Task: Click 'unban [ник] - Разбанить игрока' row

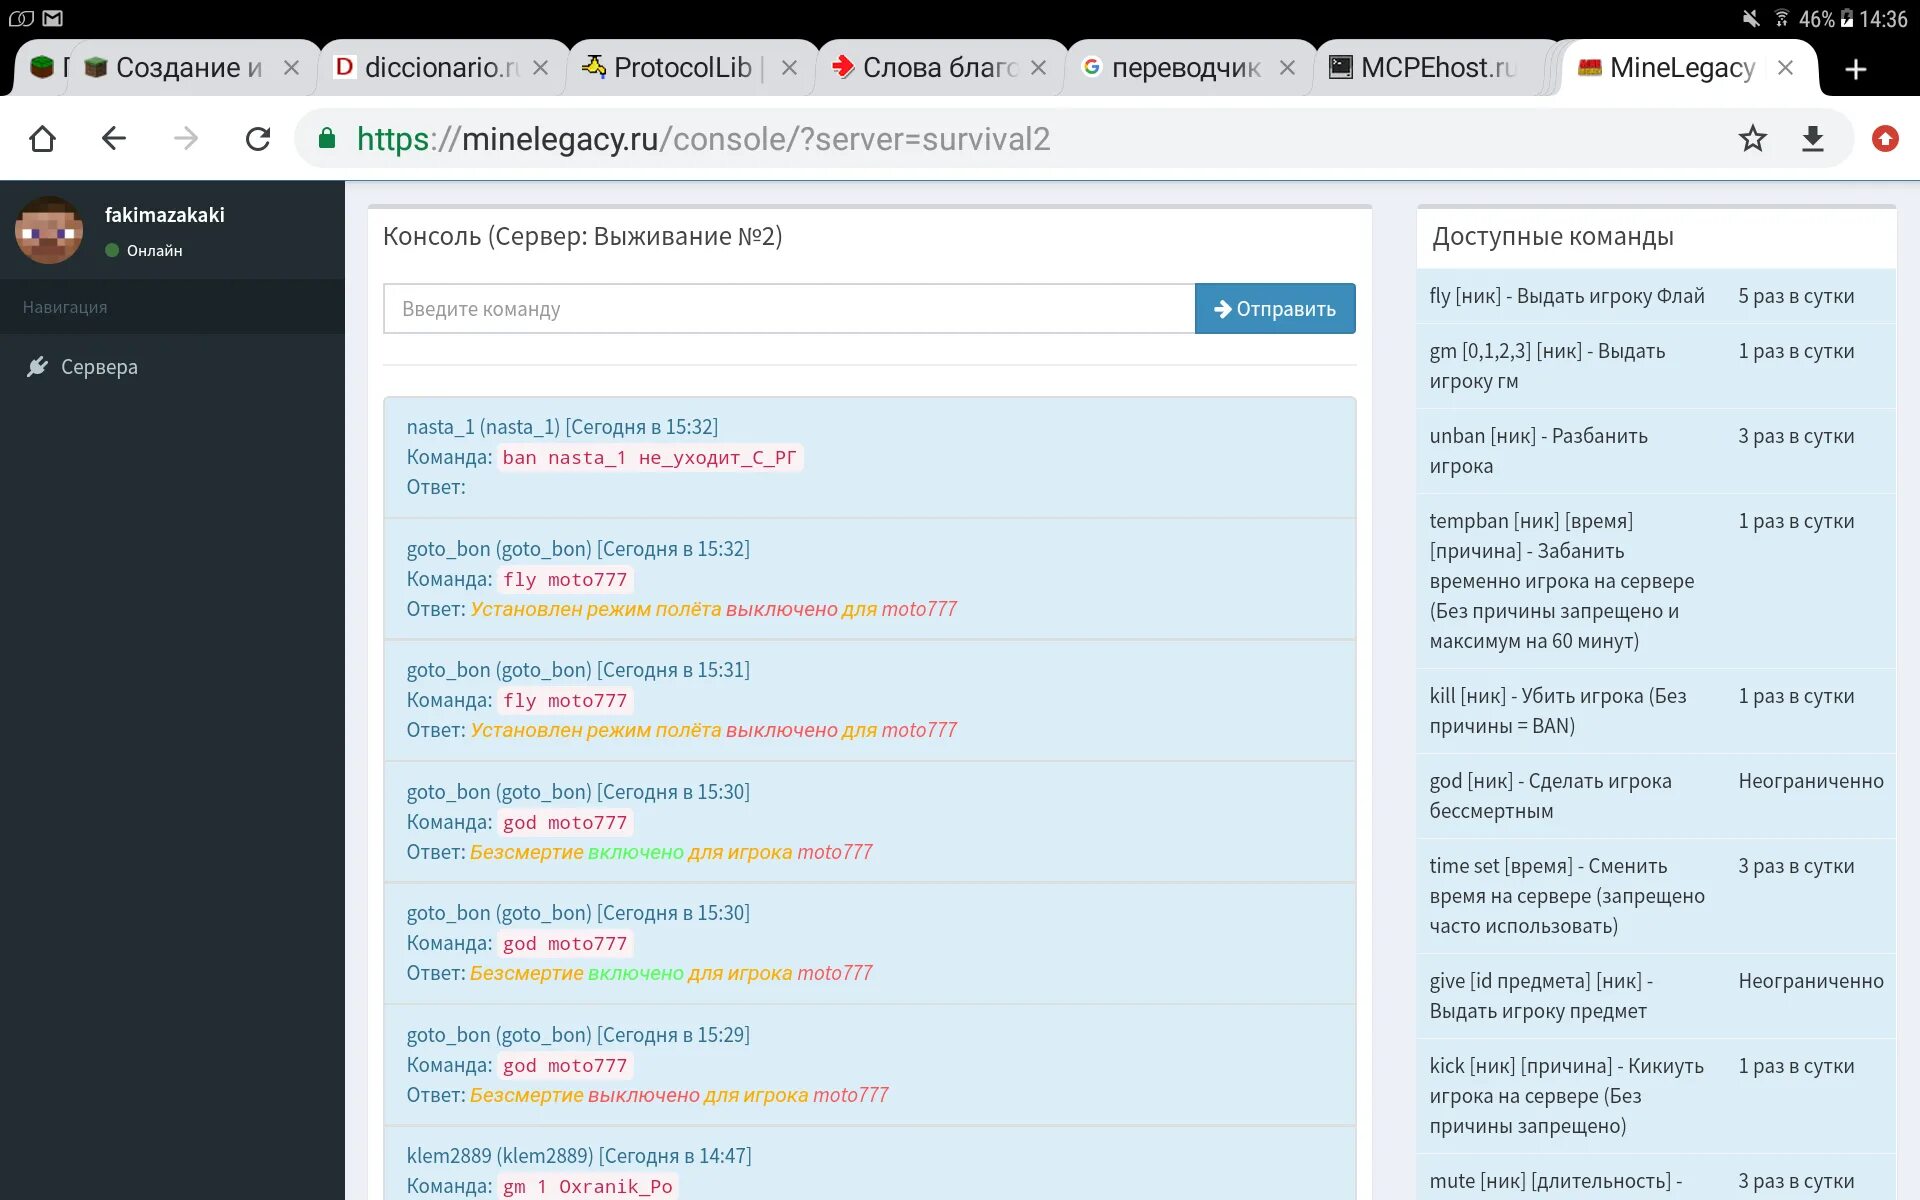Action: click(x=1656, y=451)
